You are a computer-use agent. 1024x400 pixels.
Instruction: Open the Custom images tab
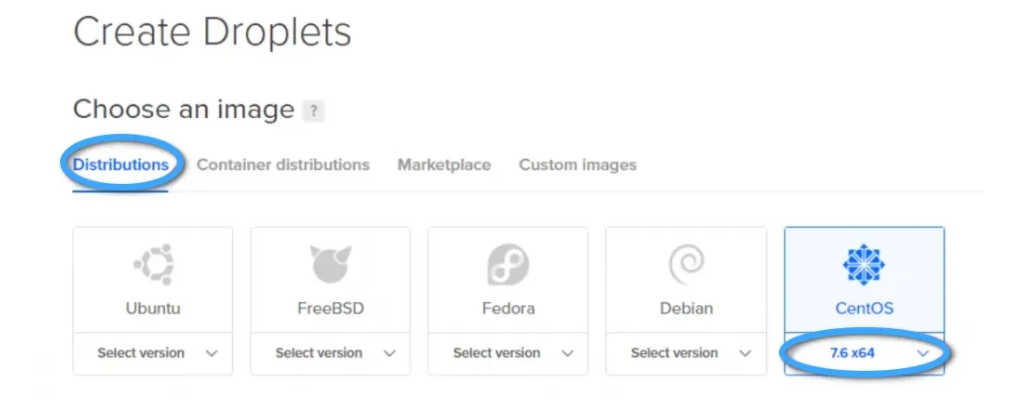tap(577, 164)
